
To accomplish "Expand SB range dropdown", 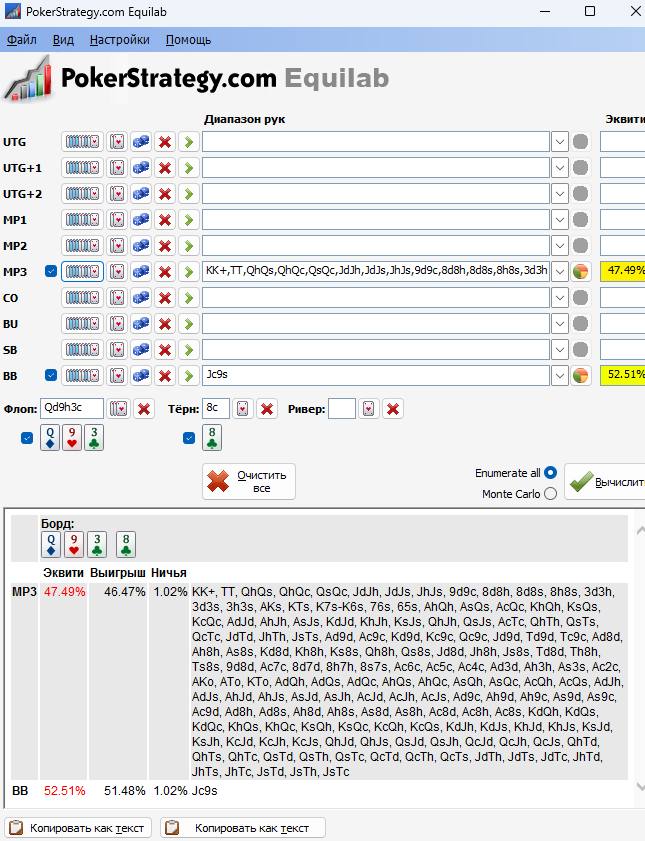I will pyautogui.click(x=560, y=350).
